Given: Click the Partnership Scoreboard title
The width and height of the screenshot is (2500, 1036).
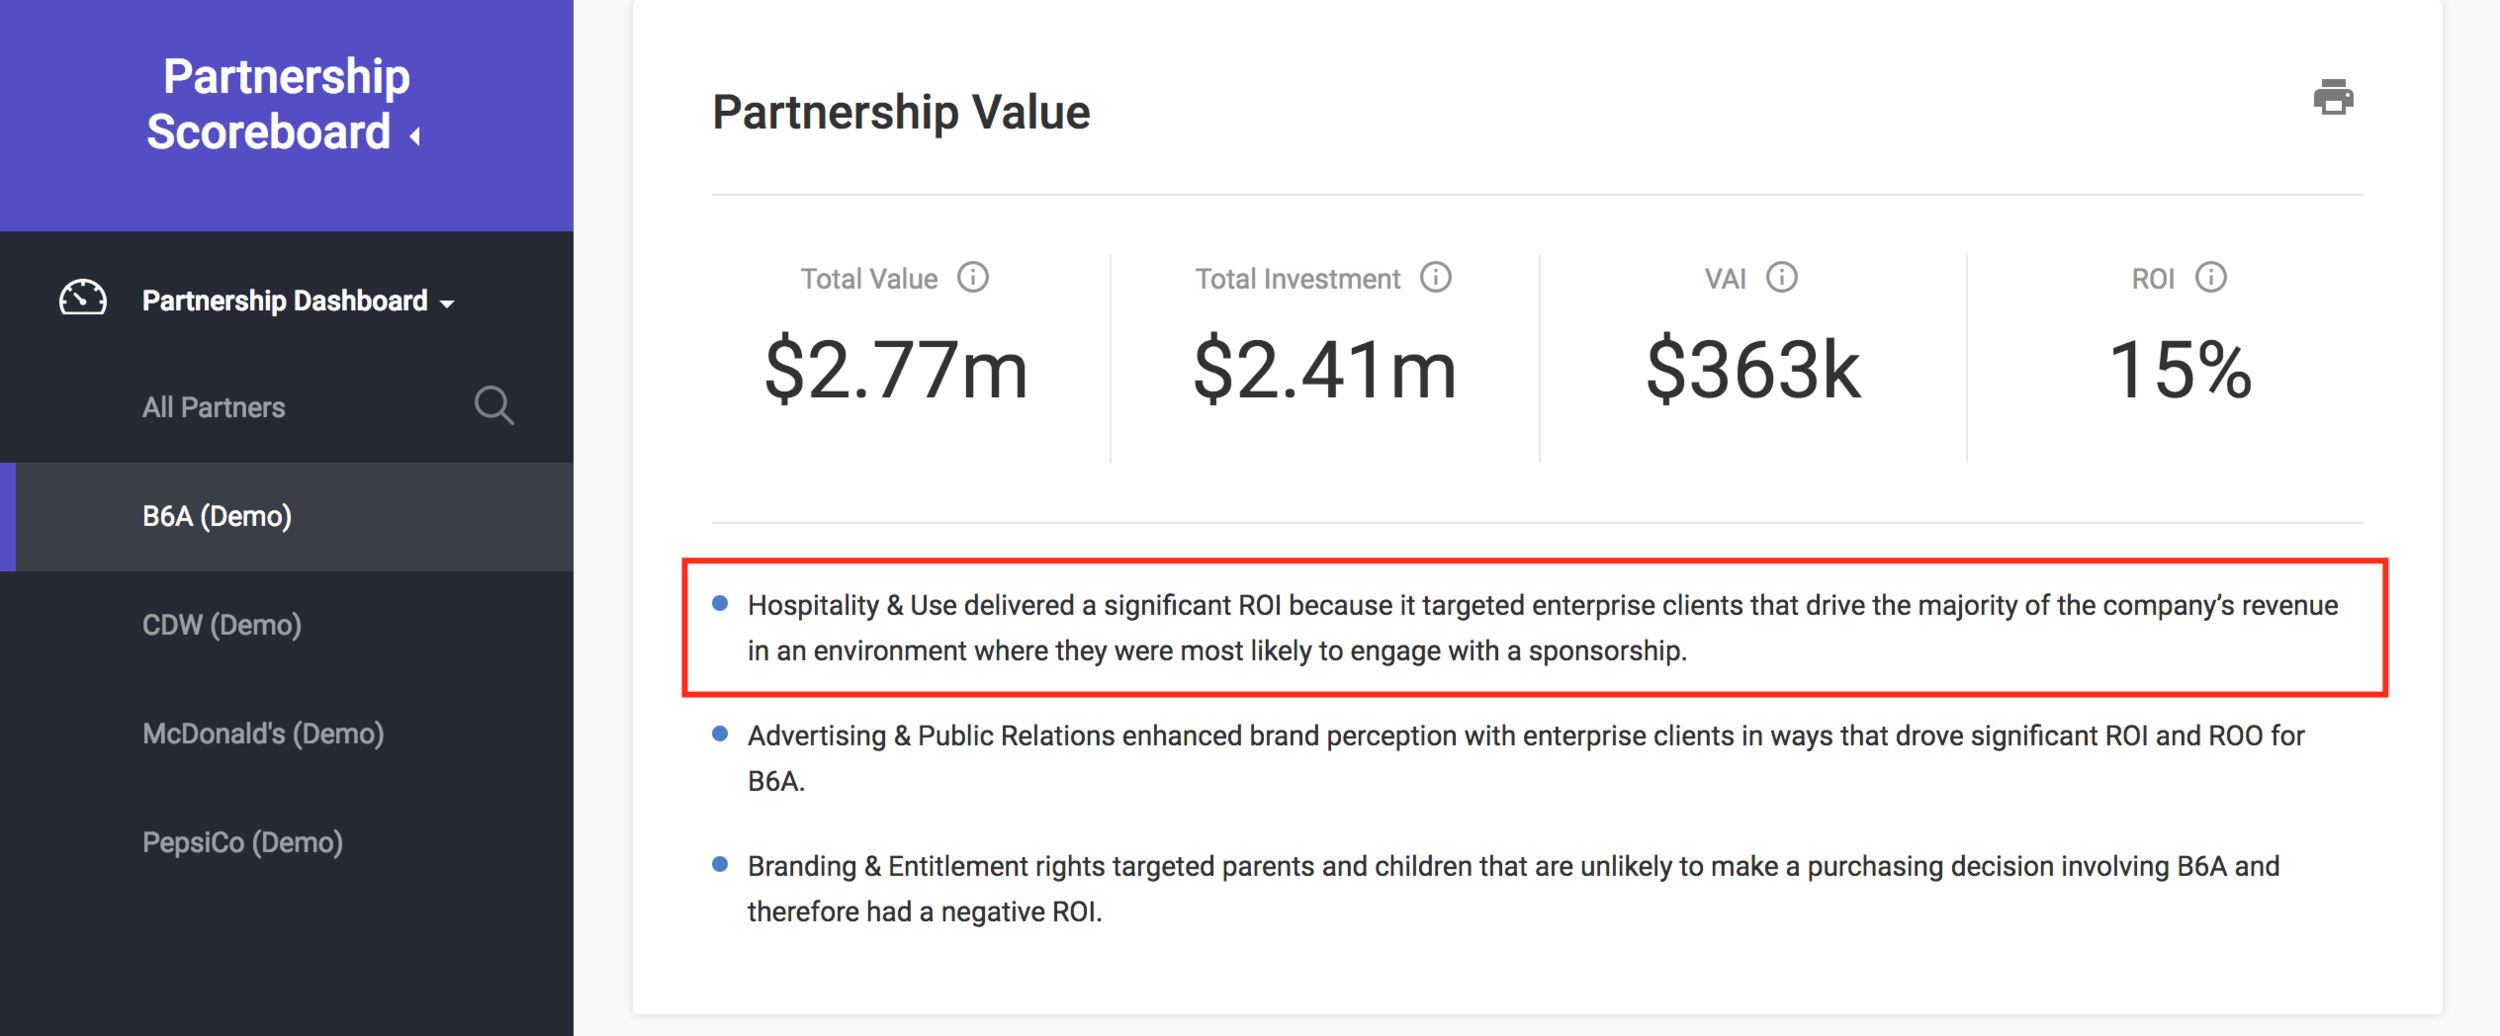Looking at the screenshot, I should point(280,104).
